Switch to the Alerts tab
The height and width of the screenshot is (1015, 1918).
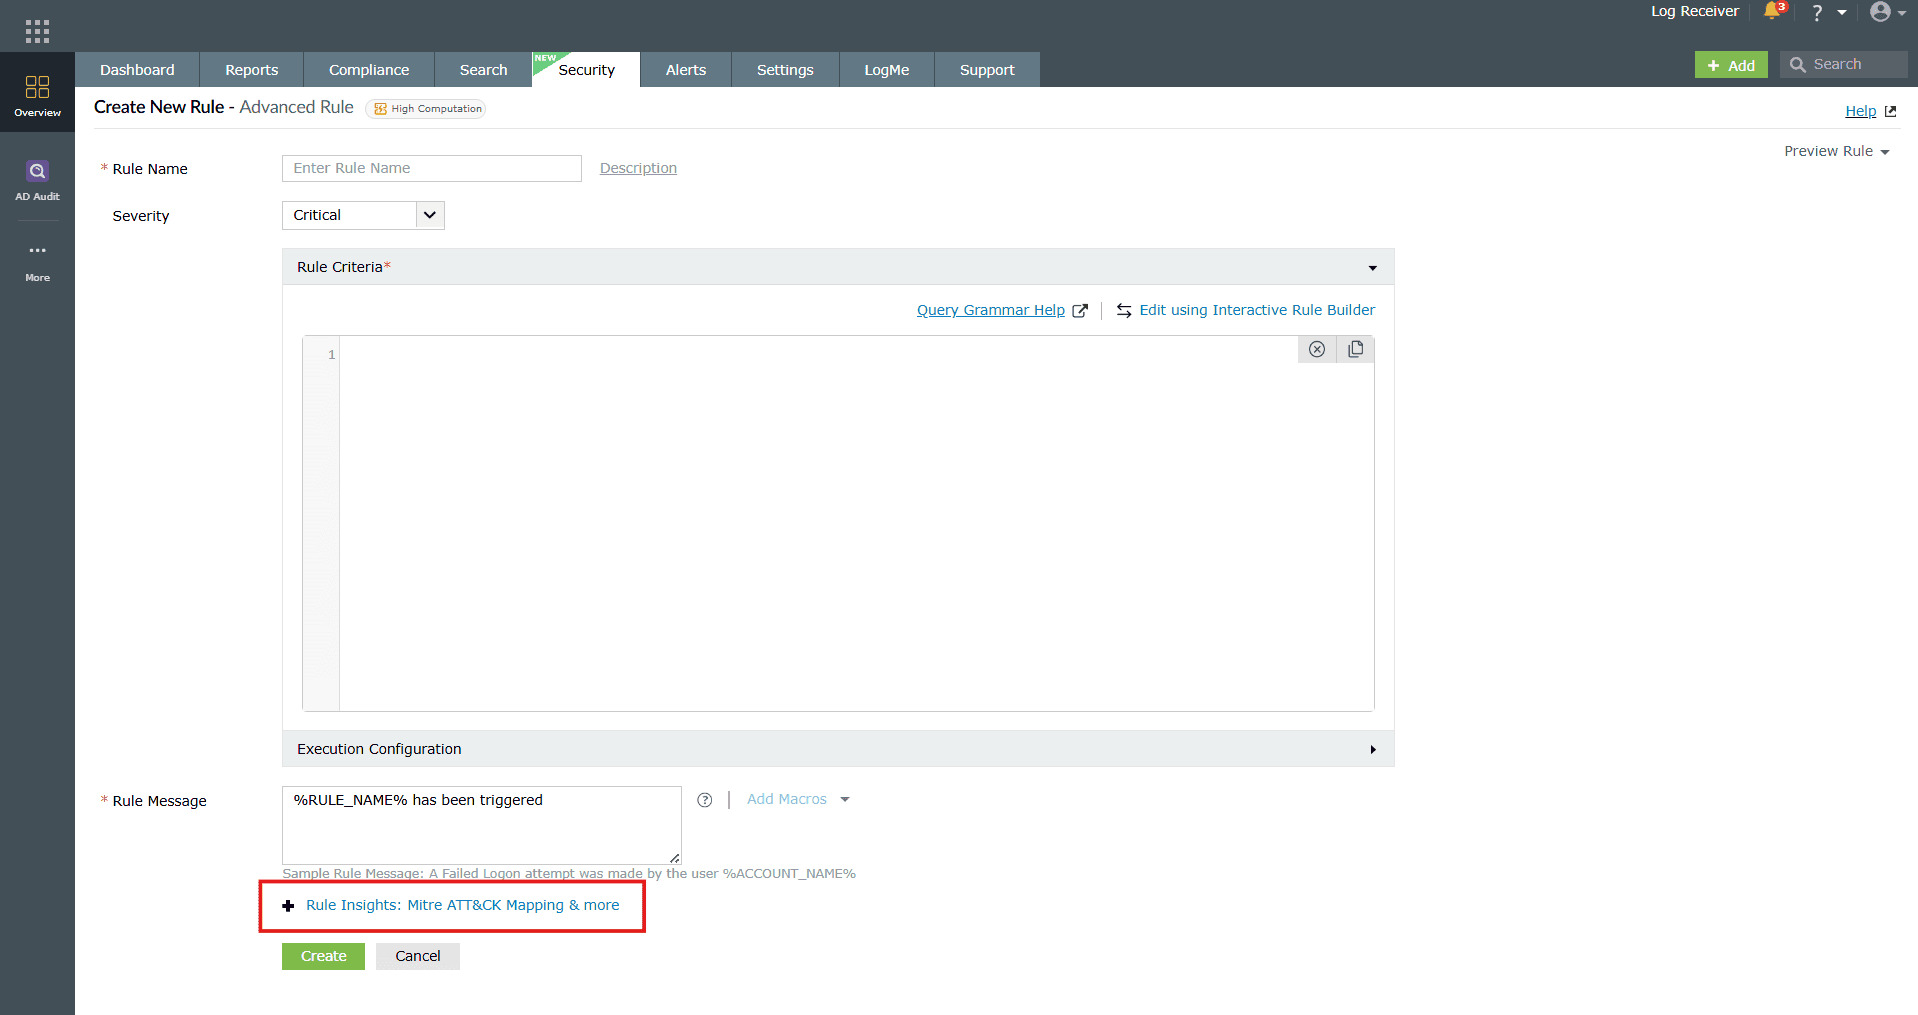685,69
